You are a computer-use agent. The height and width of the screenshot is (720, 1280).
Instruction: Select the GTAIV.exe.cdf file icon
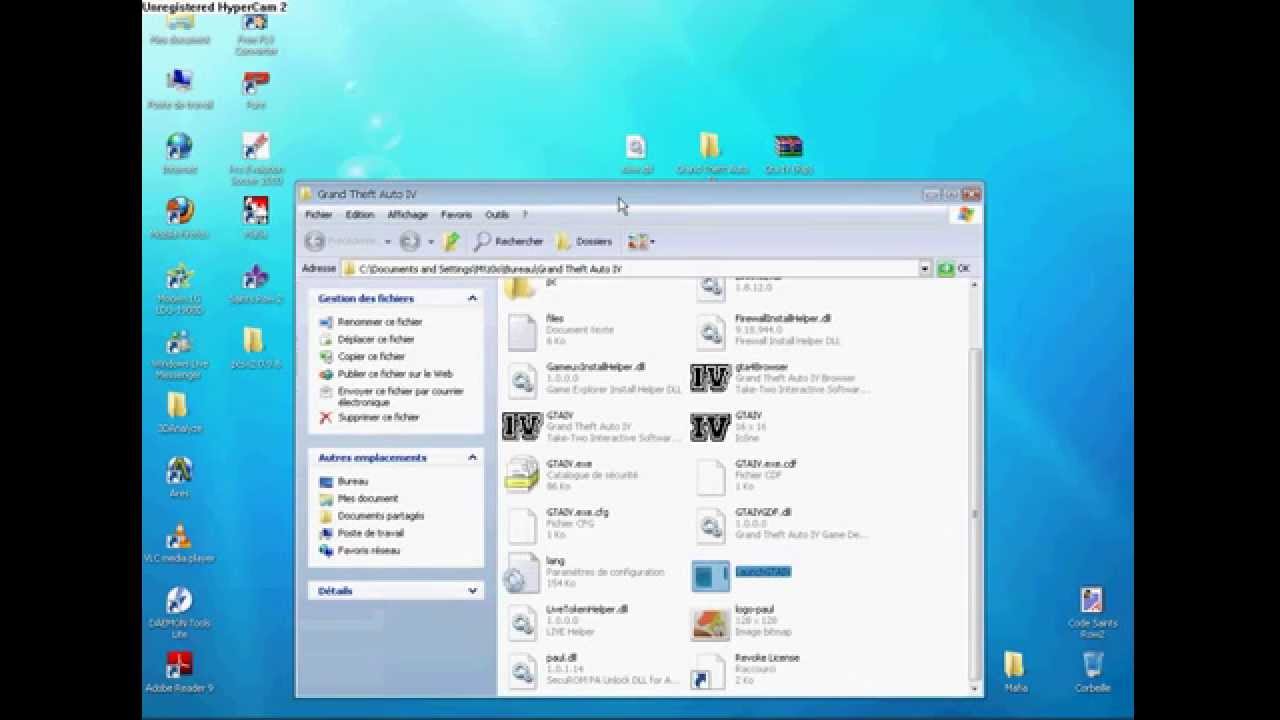[710, 477]
